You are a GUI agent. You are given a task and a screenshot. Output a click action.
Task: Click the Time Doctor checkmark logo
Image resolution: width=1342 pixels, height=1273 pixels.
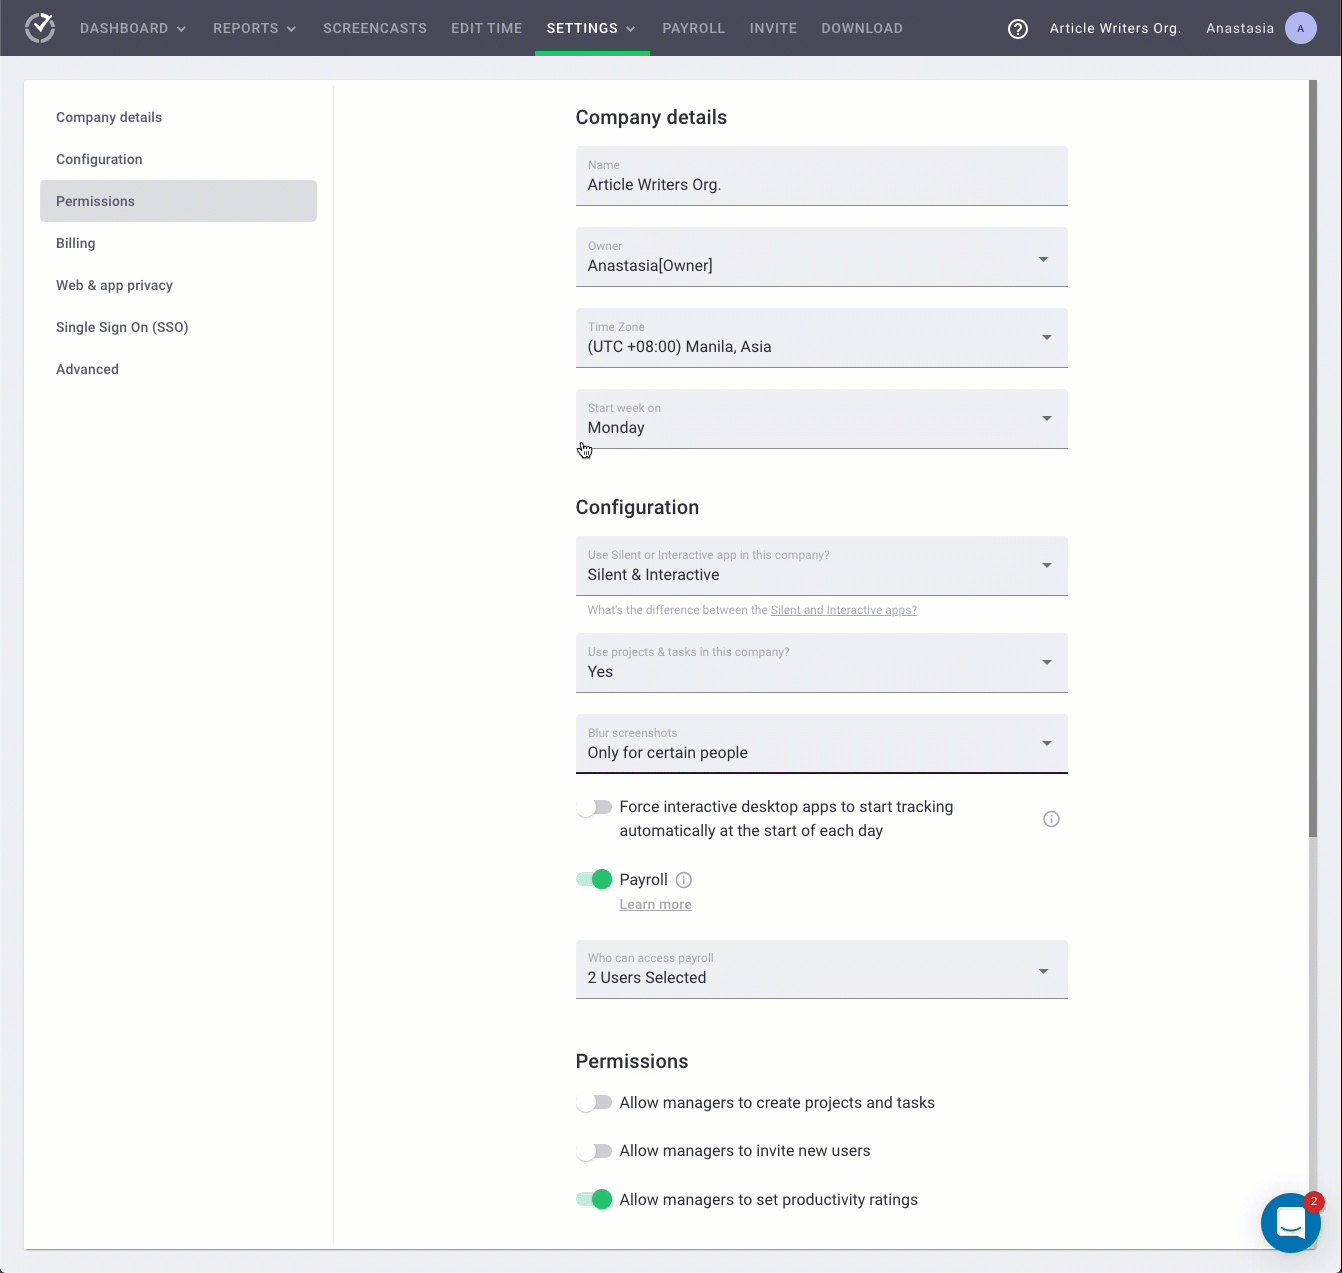coord(40,28)
